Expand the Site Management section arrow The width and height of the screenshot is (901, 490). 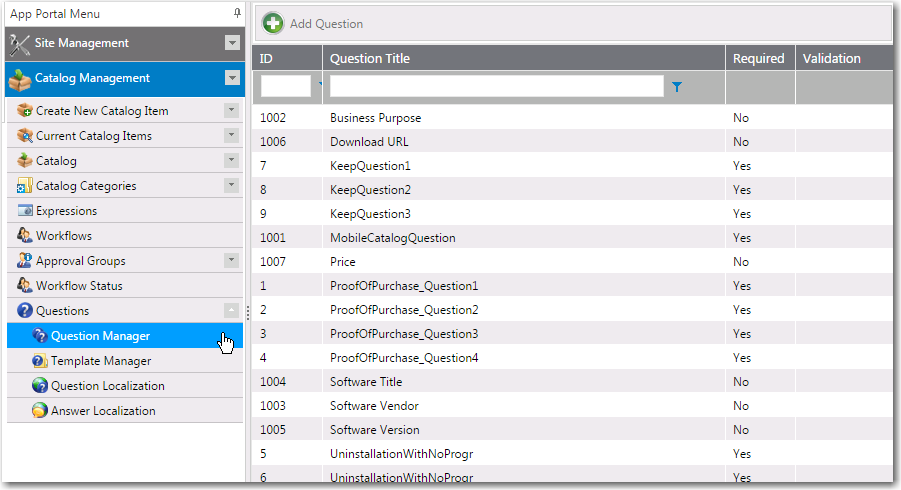click(232, 43)
